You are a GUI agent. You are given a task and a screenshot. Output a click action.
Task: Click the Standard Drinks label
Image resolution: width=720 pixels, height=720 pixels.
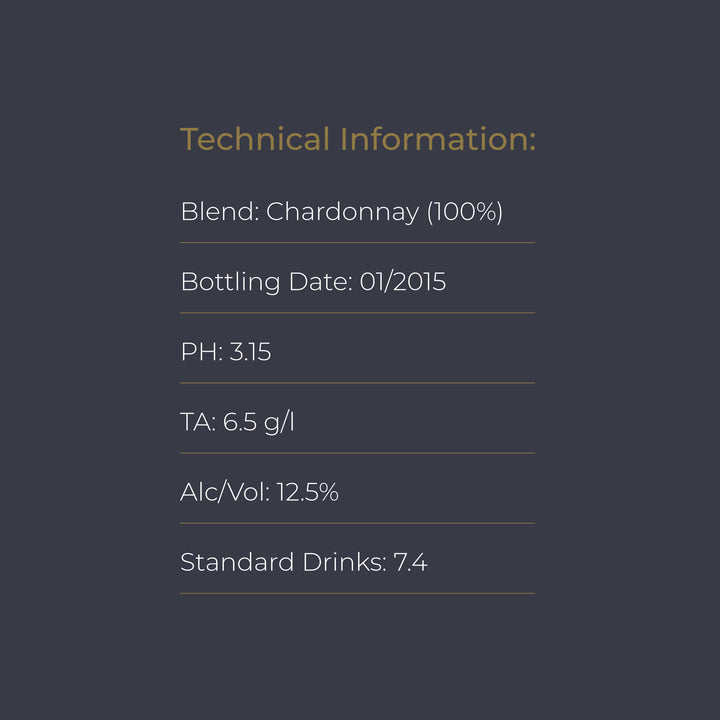coord(283,562)
